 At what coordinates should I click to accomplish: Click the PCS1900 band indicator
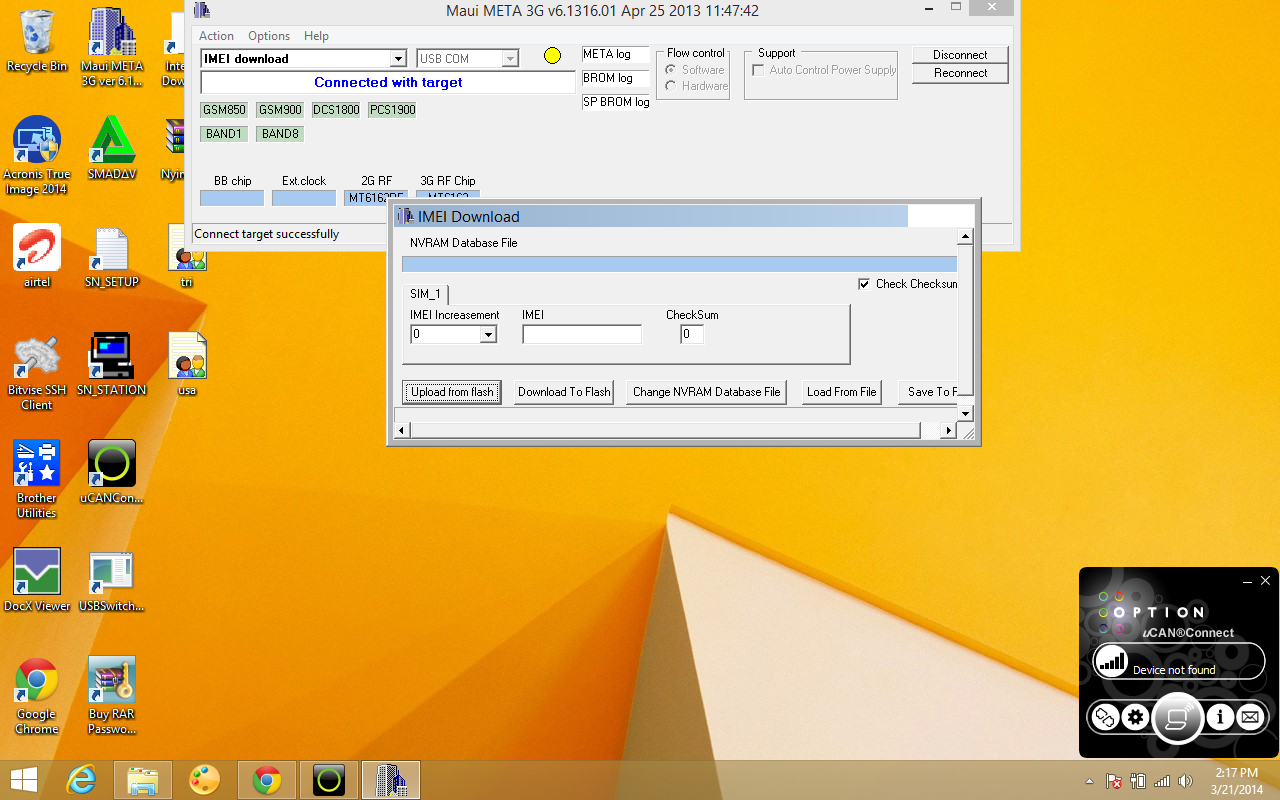coord(392,110)
